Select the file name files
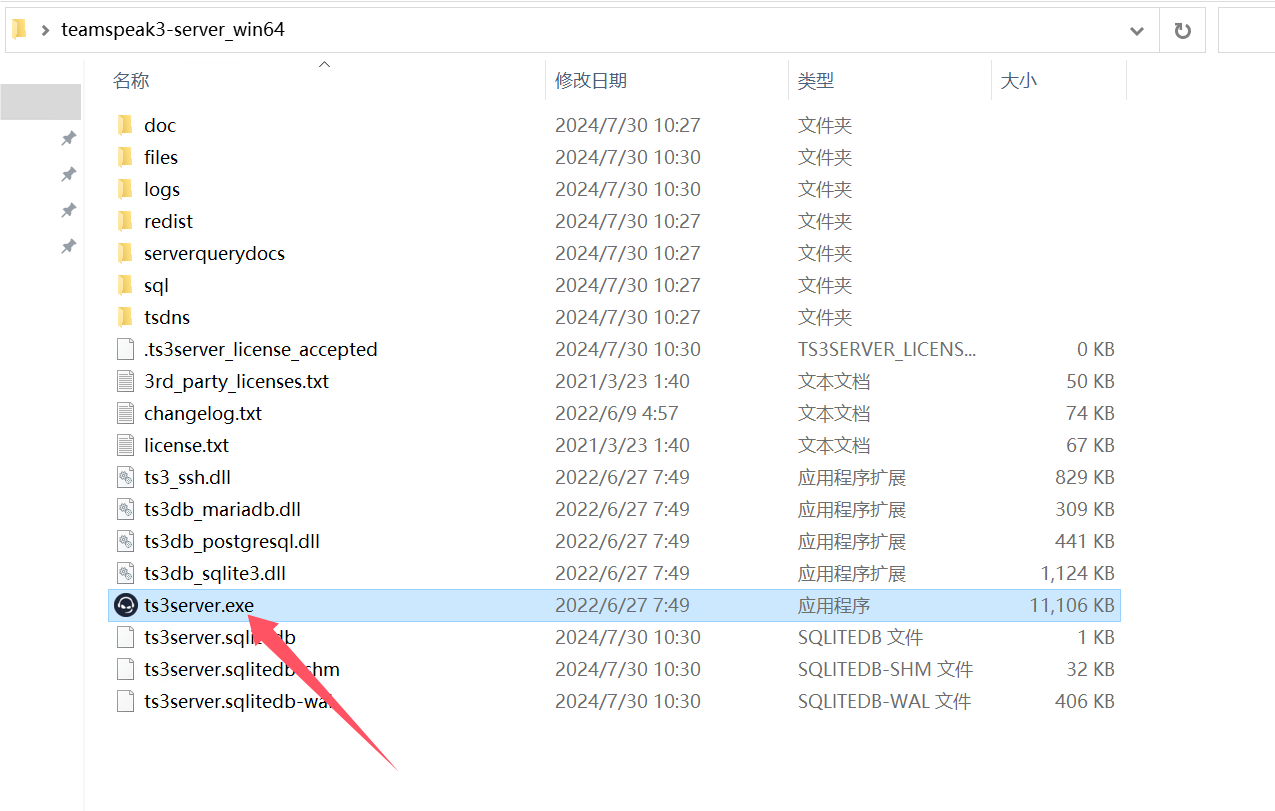Screen dimensions: 1275x811 tap(161, 157)
